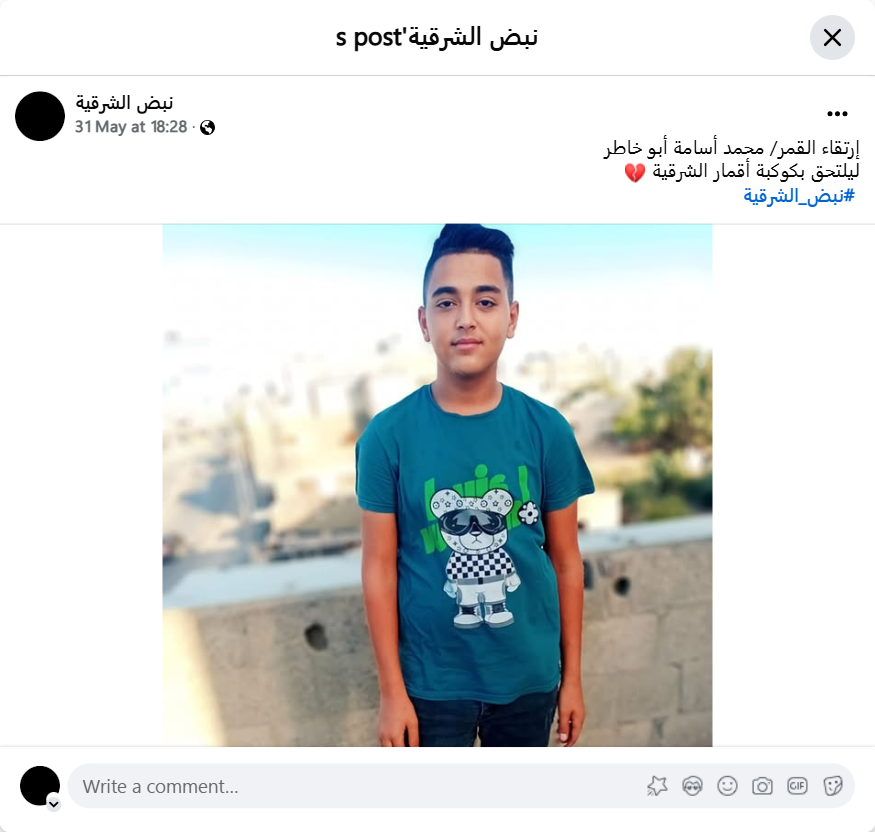Click the broken heart emoji in the post text
The image size is (875, 832).
634,172
